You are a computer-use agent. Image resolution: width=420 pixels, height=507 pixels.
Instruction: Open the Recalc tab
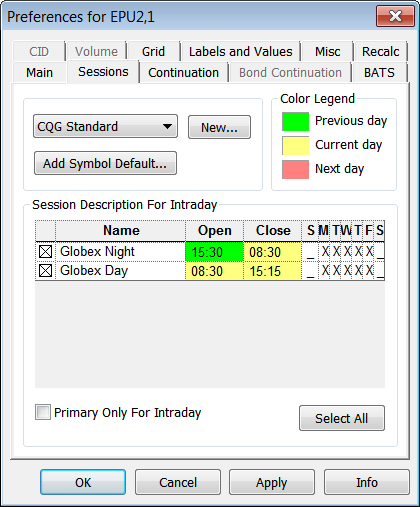[381, 52]
